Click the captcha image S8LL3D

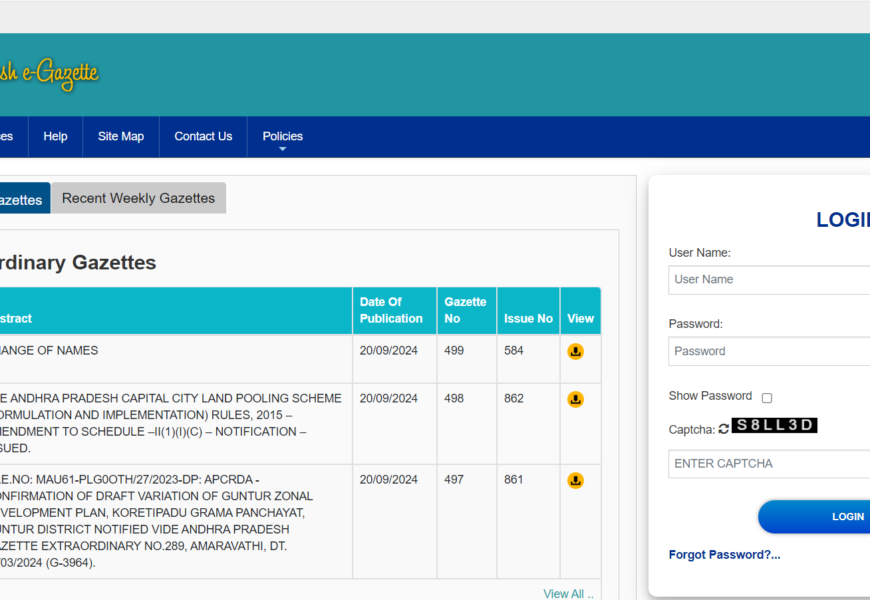(x=774, y=426)
